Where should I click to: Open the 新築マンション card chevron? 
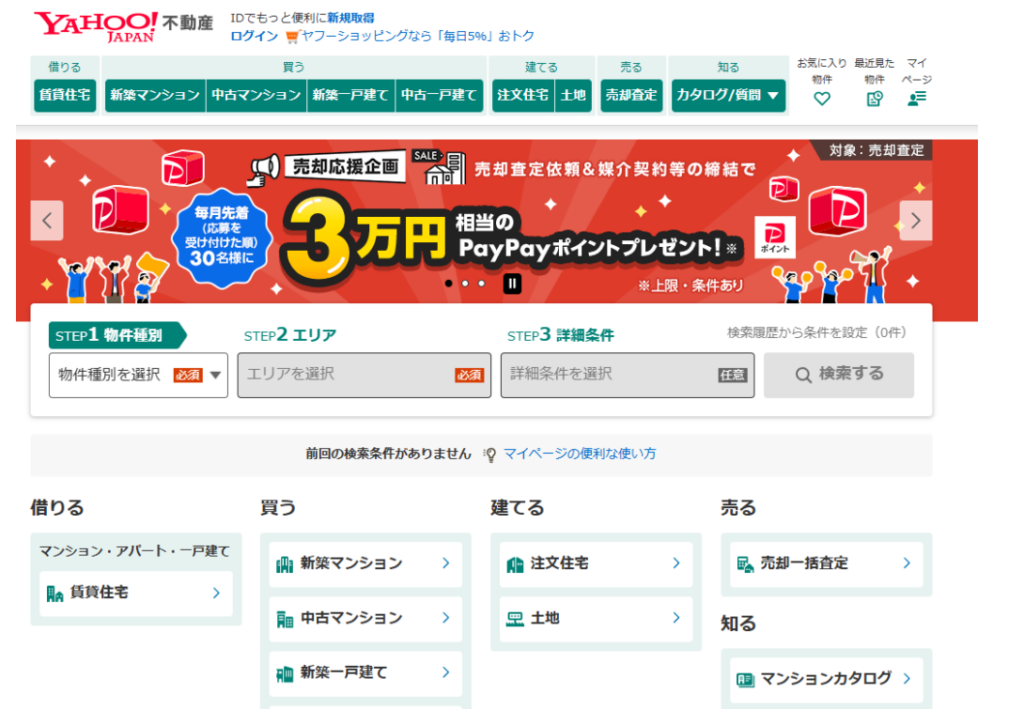pos(446,563)
